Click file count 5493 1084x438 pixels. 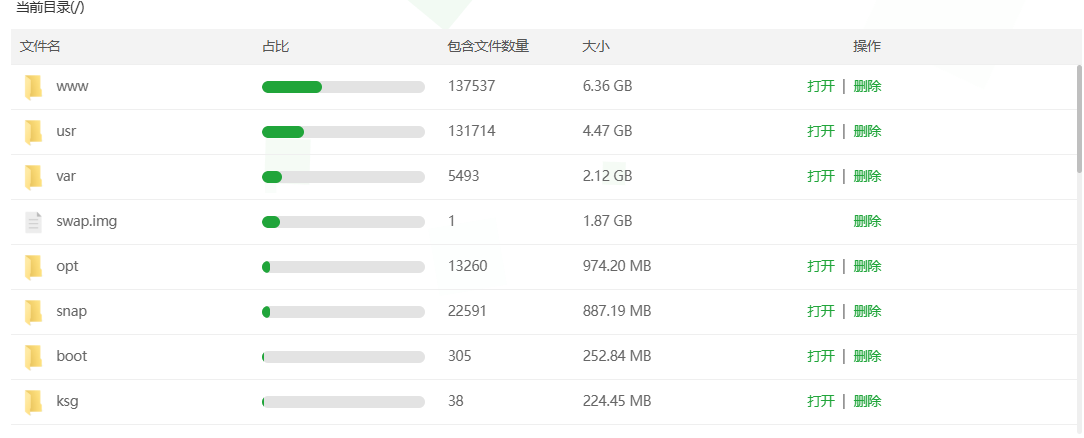(x=463, y=176)
